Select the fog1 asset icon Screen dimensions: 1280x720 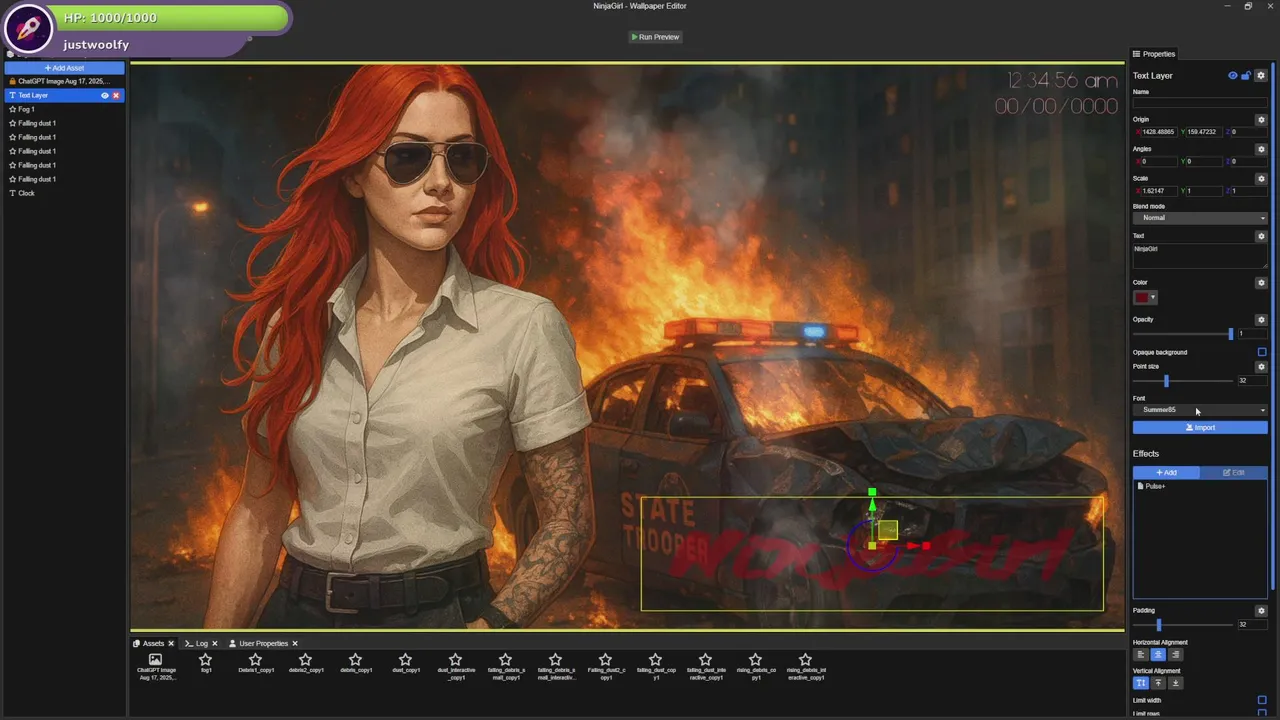[205, 660]
